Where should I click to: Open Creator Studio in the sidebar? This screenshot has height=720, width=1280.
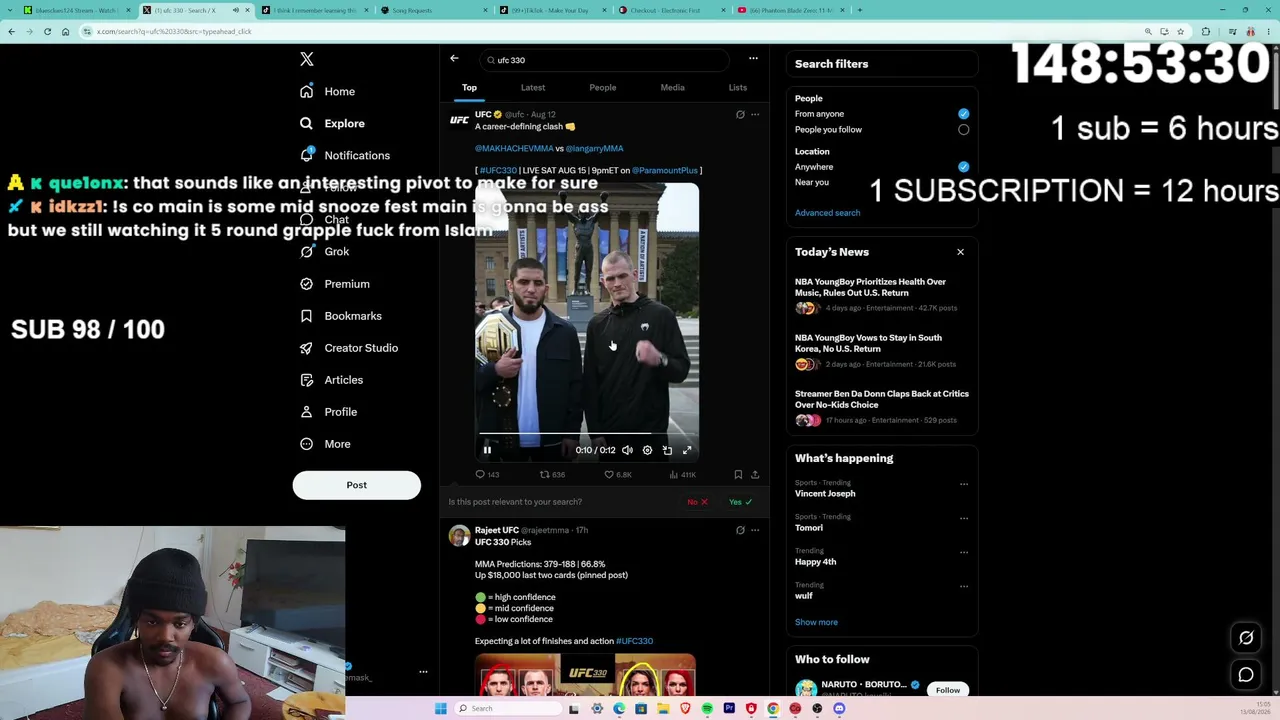pos(349,348)
